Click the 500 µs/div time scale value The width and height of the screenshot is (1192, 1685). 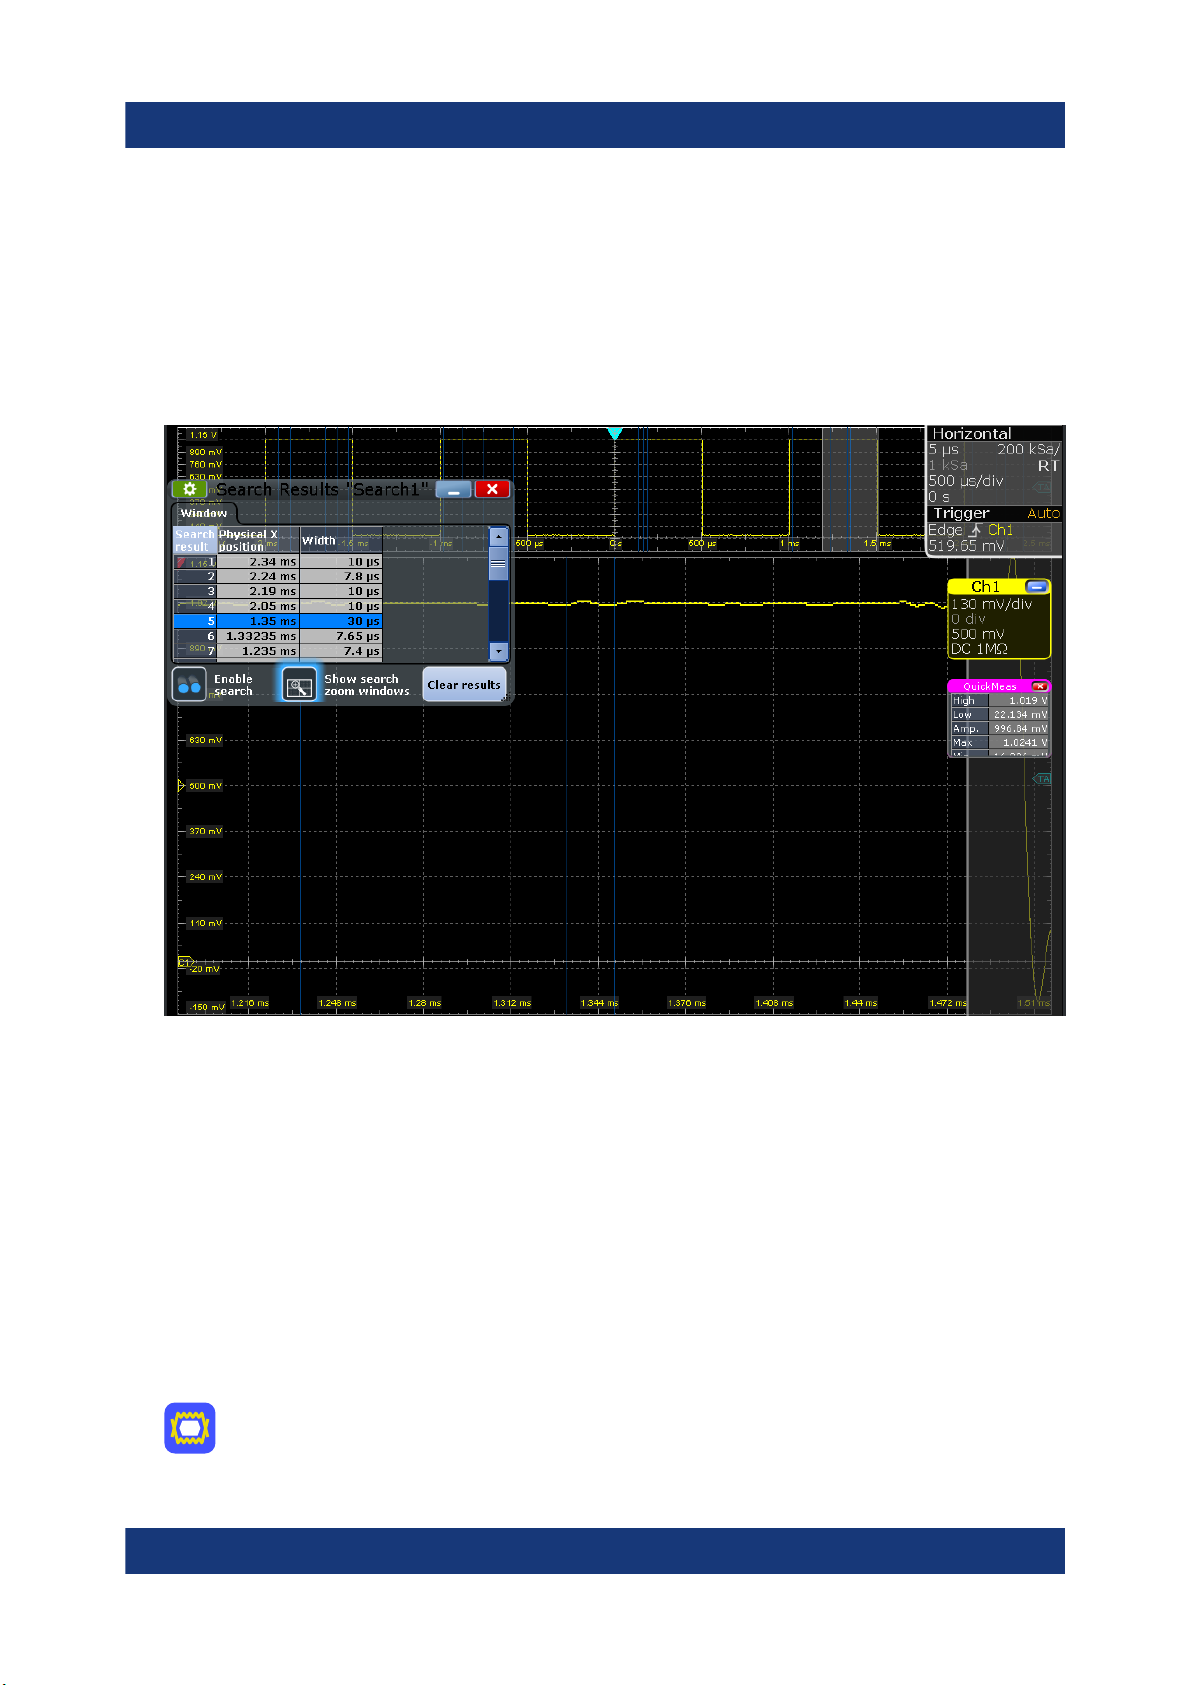pyautogui.click(x=965, y=481)
